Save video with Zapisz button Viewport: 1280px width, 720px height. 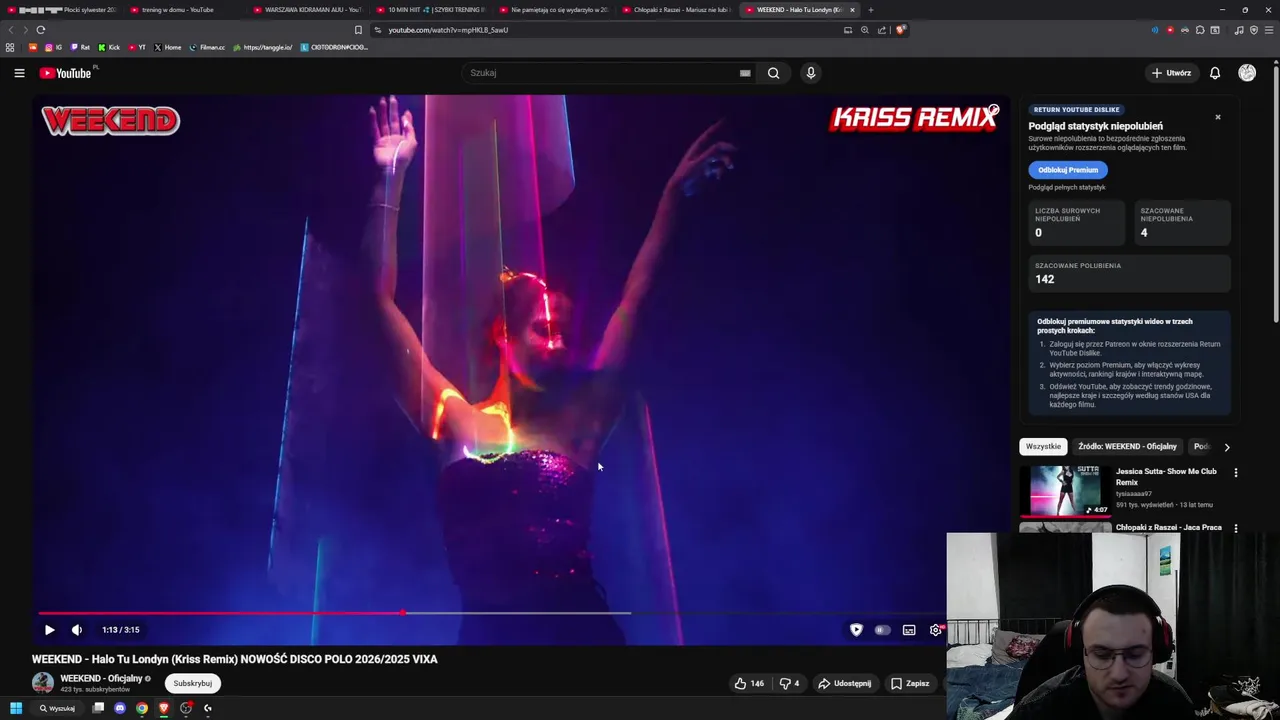pyautogui.click(x=910, y=684)
